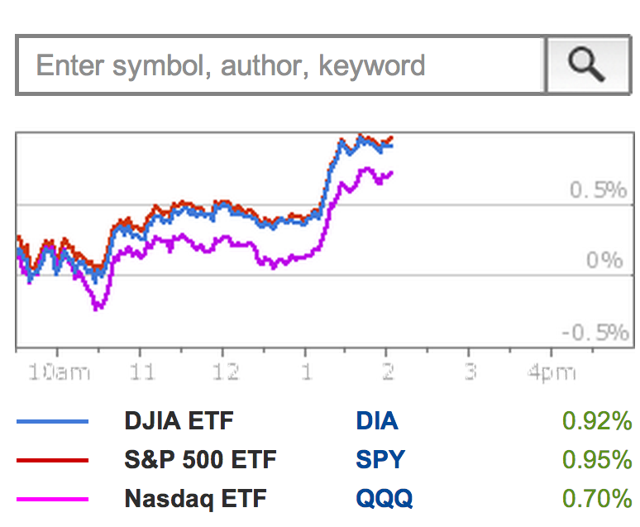Click the 0% gridline label on chart

coord(605,260)
